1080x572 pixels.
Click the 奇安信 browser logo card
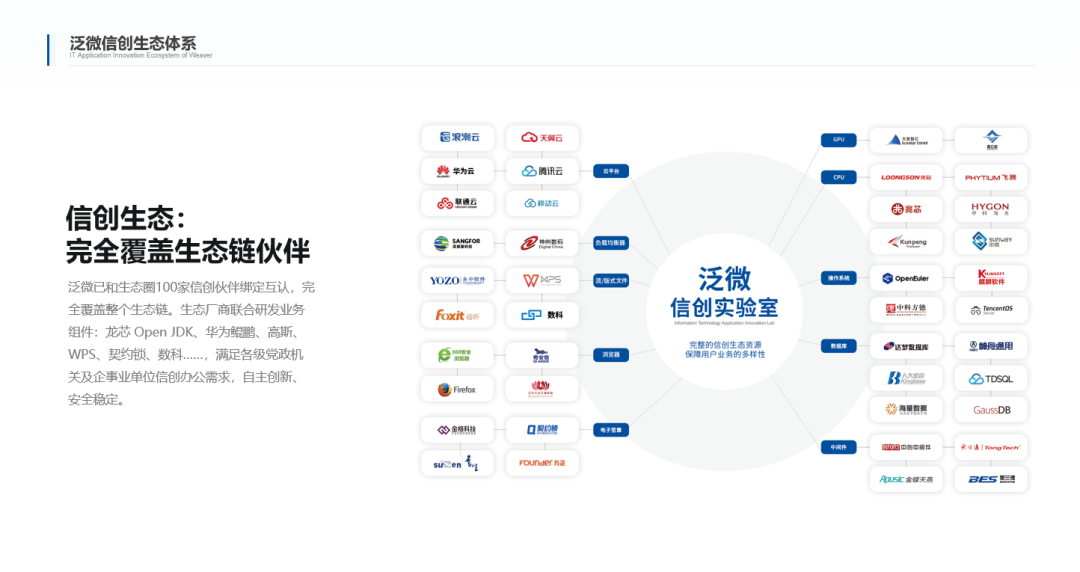542,355
